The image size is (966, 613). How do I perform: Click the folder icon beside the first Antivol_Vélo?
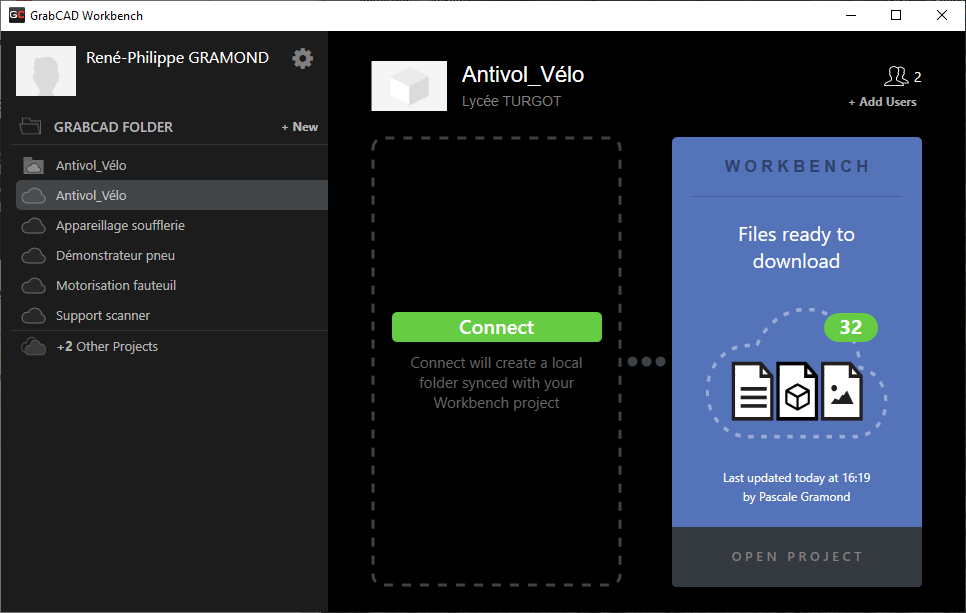[x=33, y=165]
